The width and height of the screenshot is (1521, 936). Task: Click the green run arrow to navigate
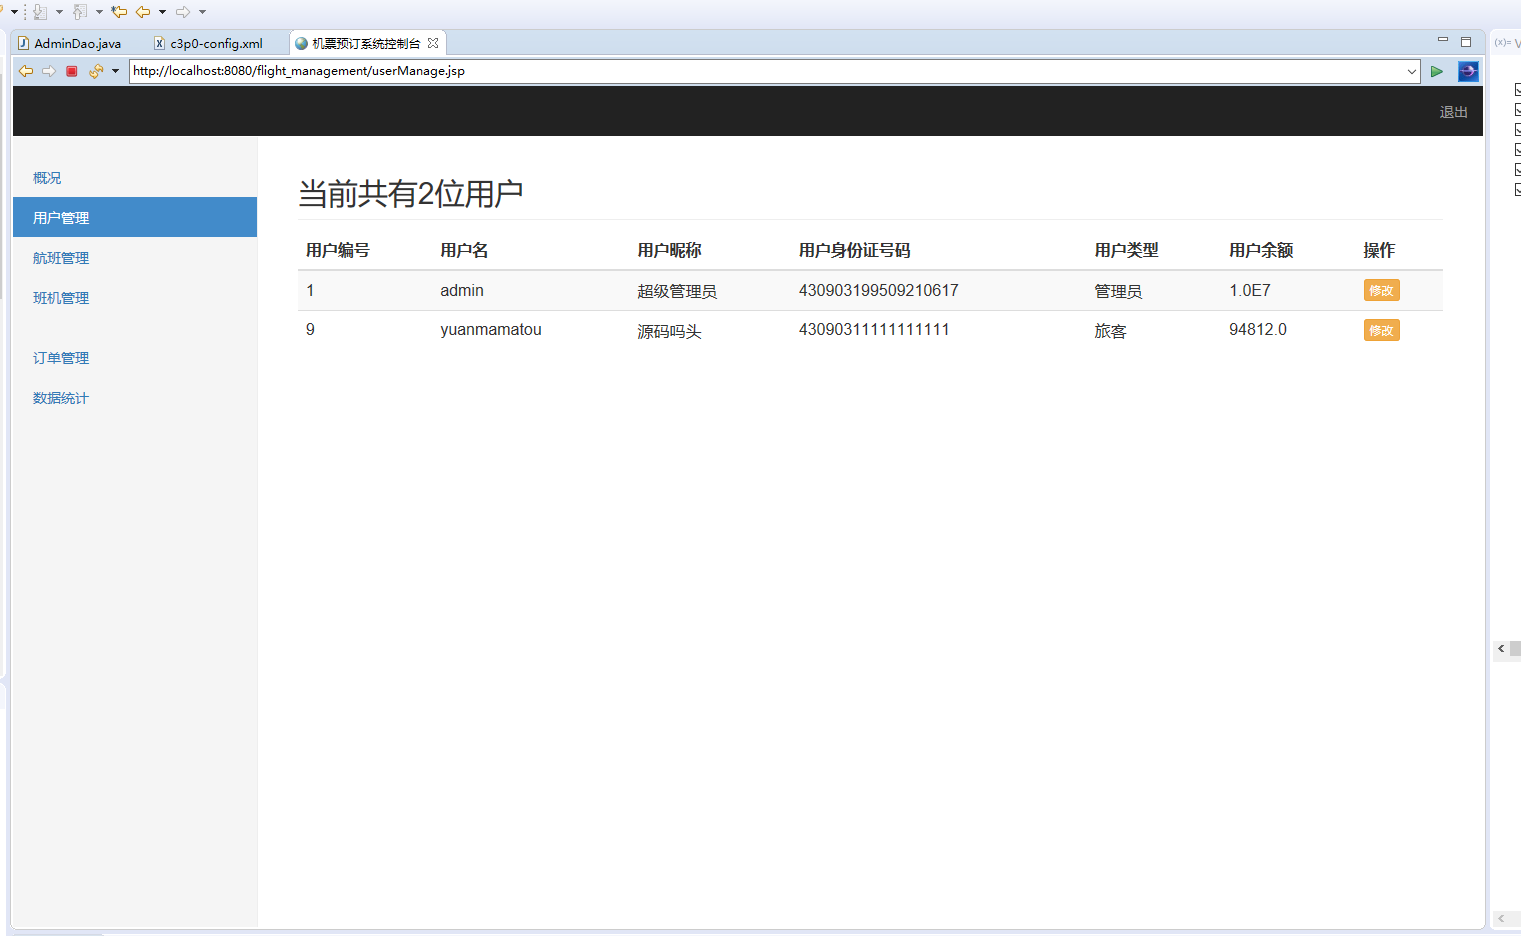[x=1437, y=71]
